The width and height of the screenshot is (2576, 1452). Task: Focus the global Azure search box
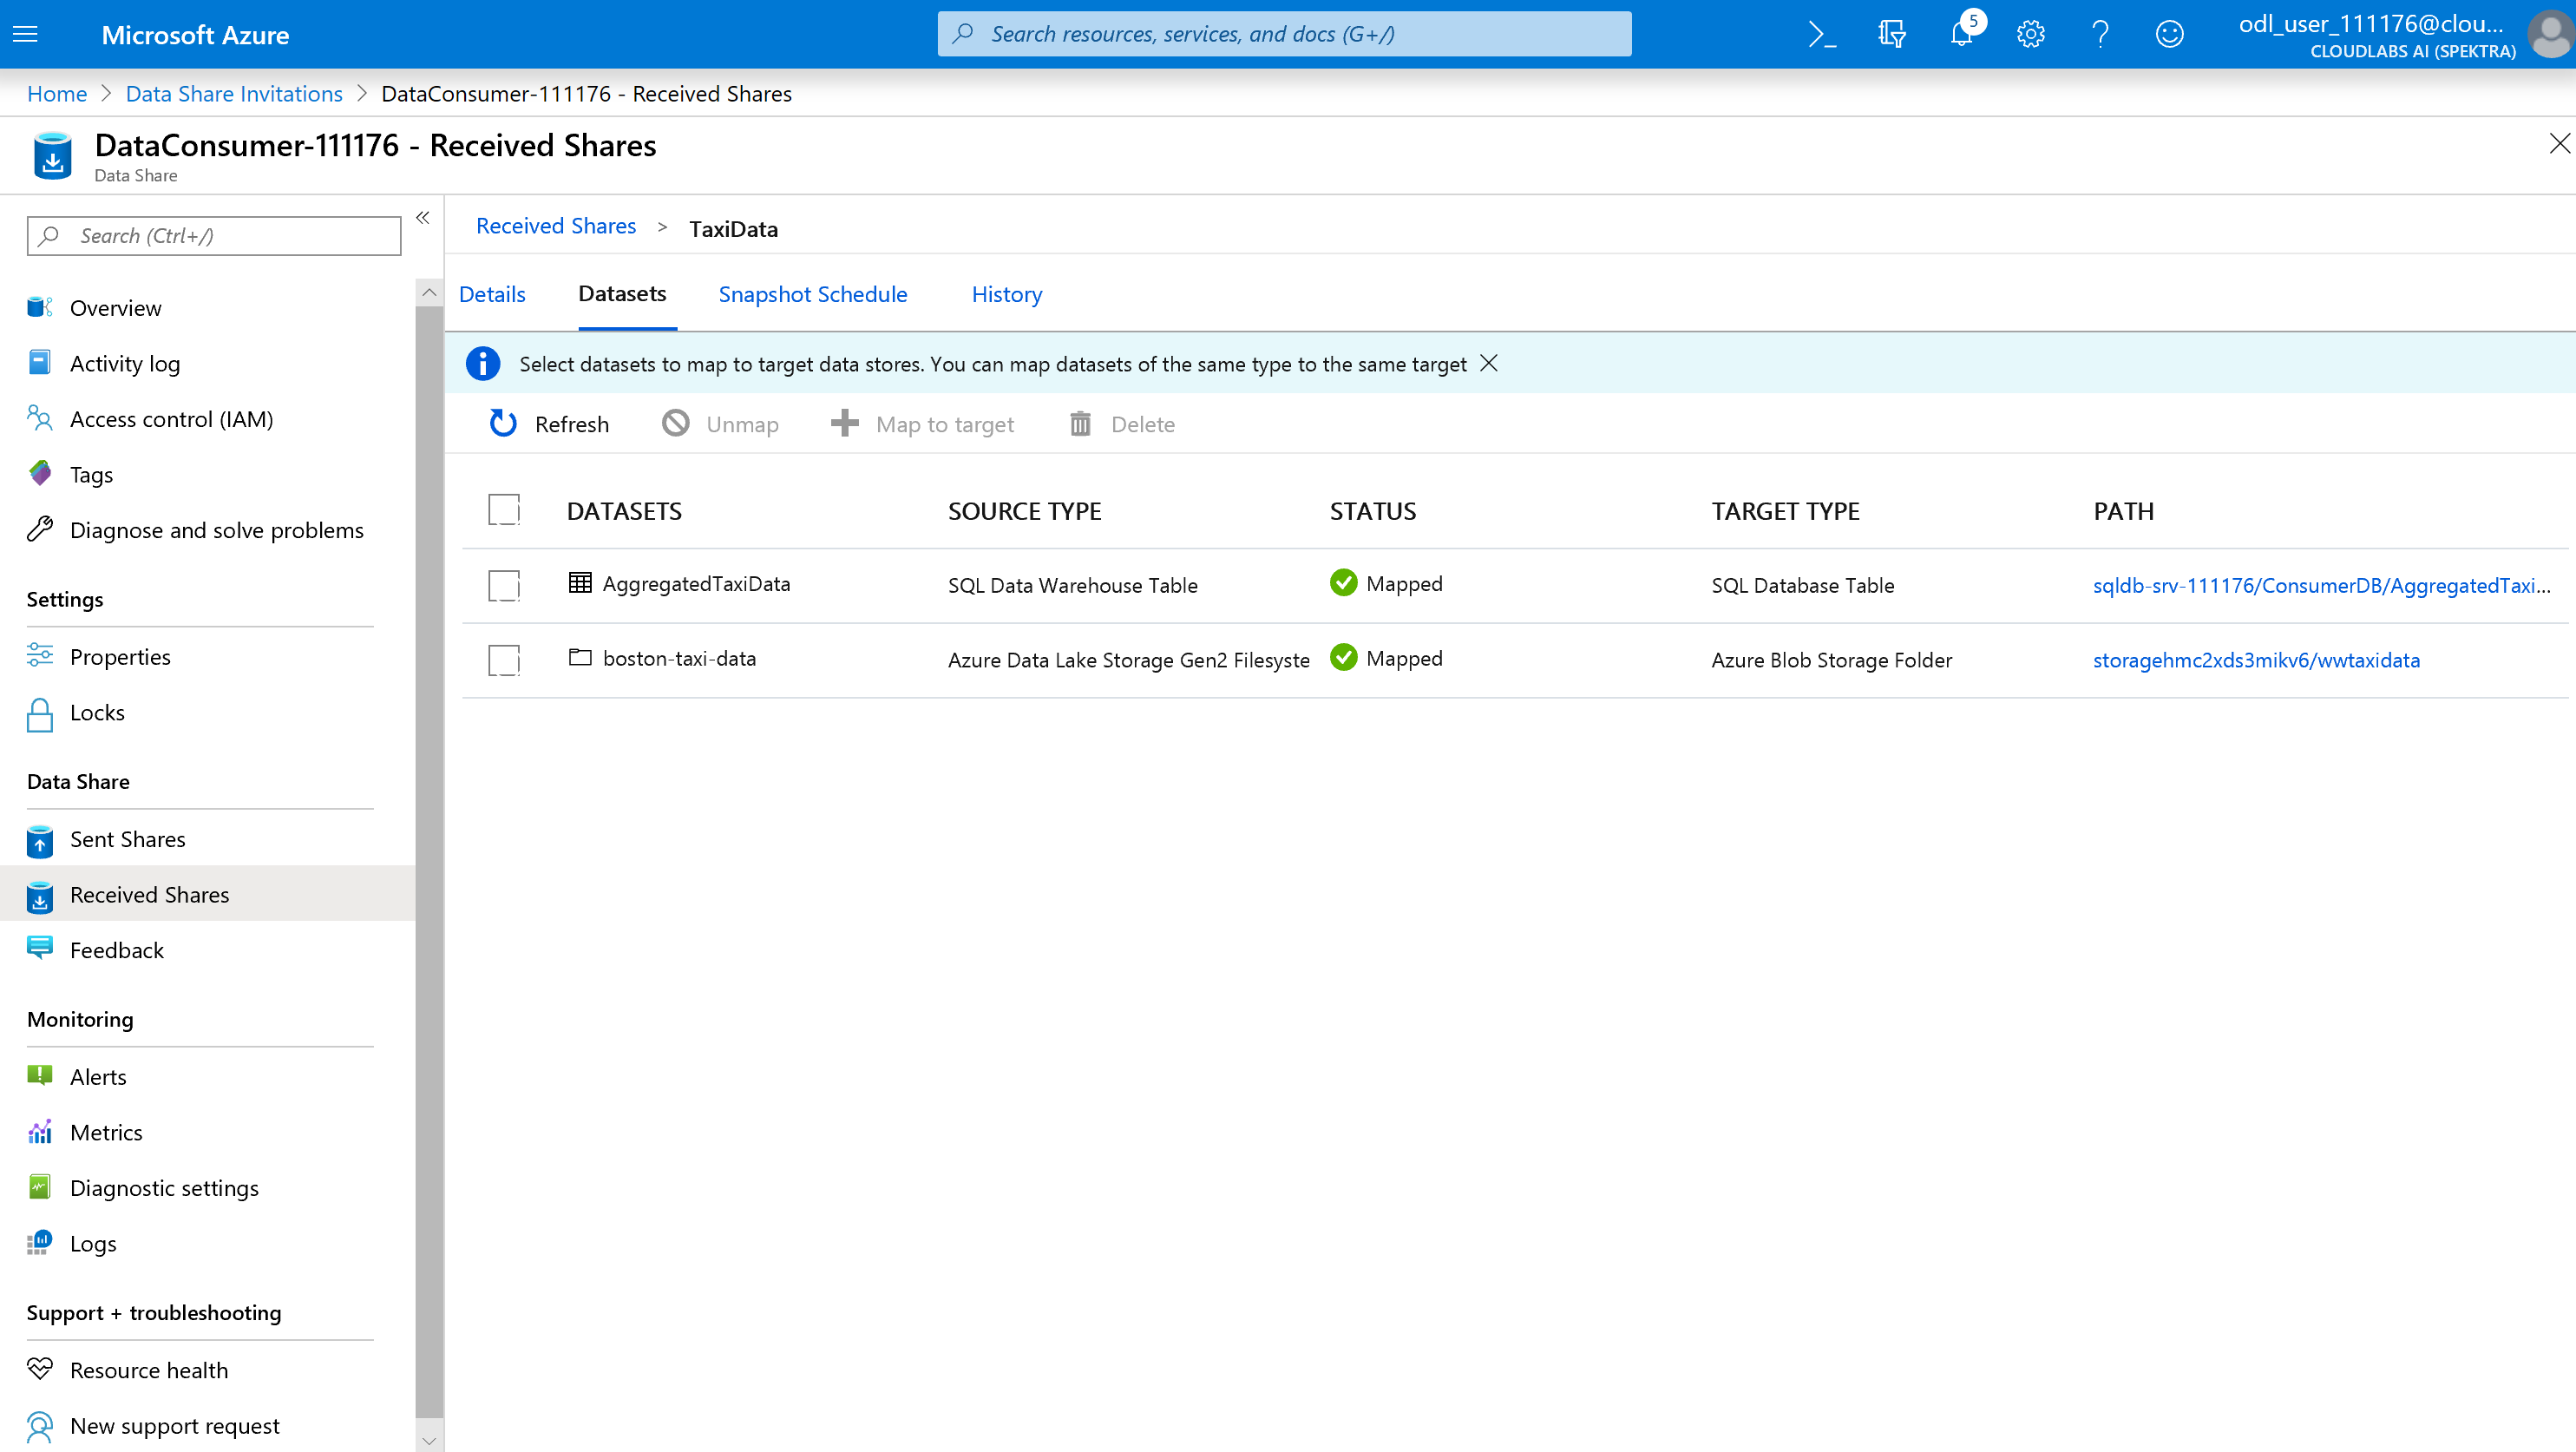1284,34
